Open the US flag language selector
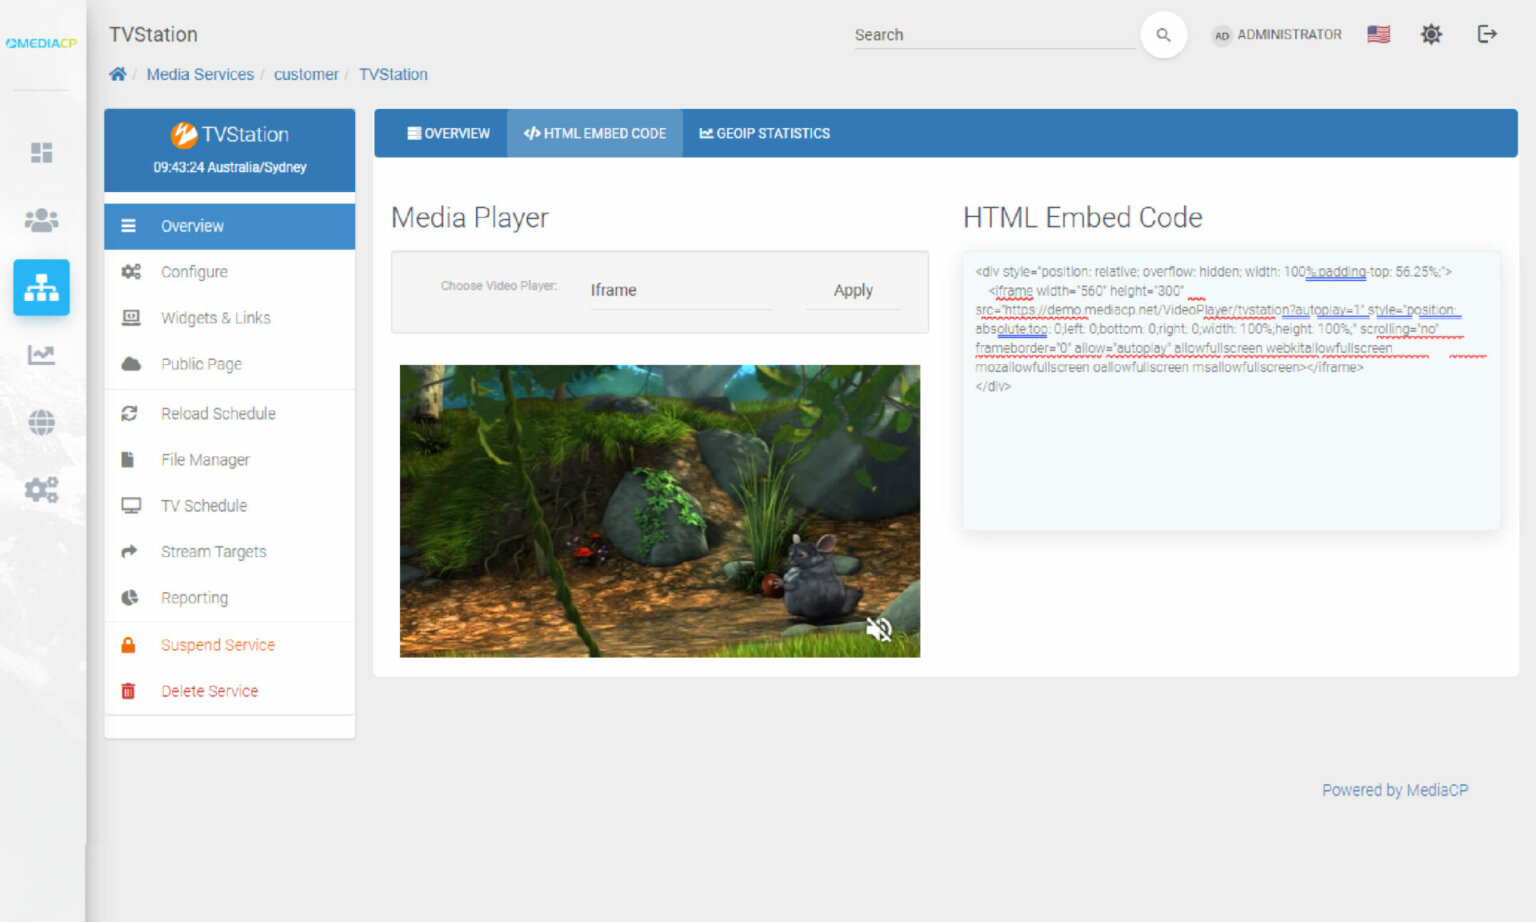 (1378, 34)
